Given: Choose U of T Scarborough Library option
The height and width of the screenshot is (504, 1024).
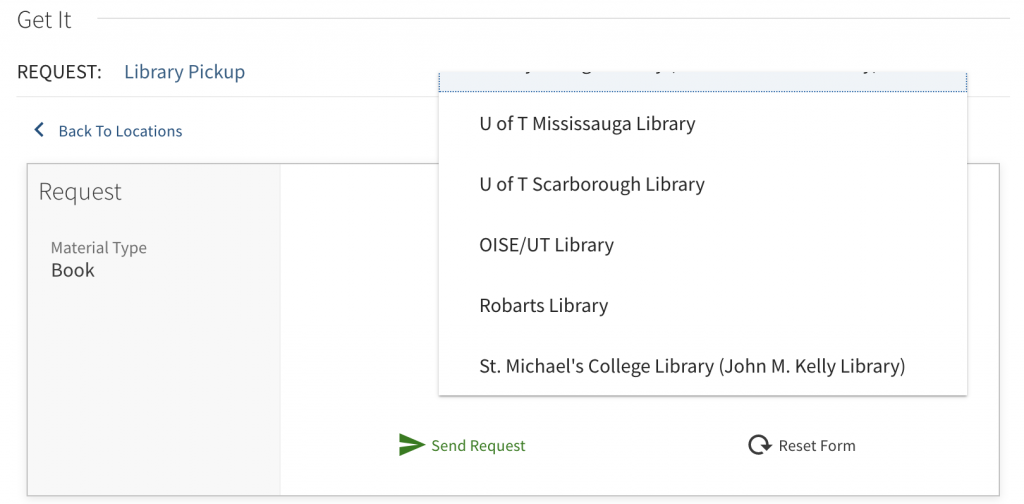Looking at the screenshot, I should click(x=592, y=184).
